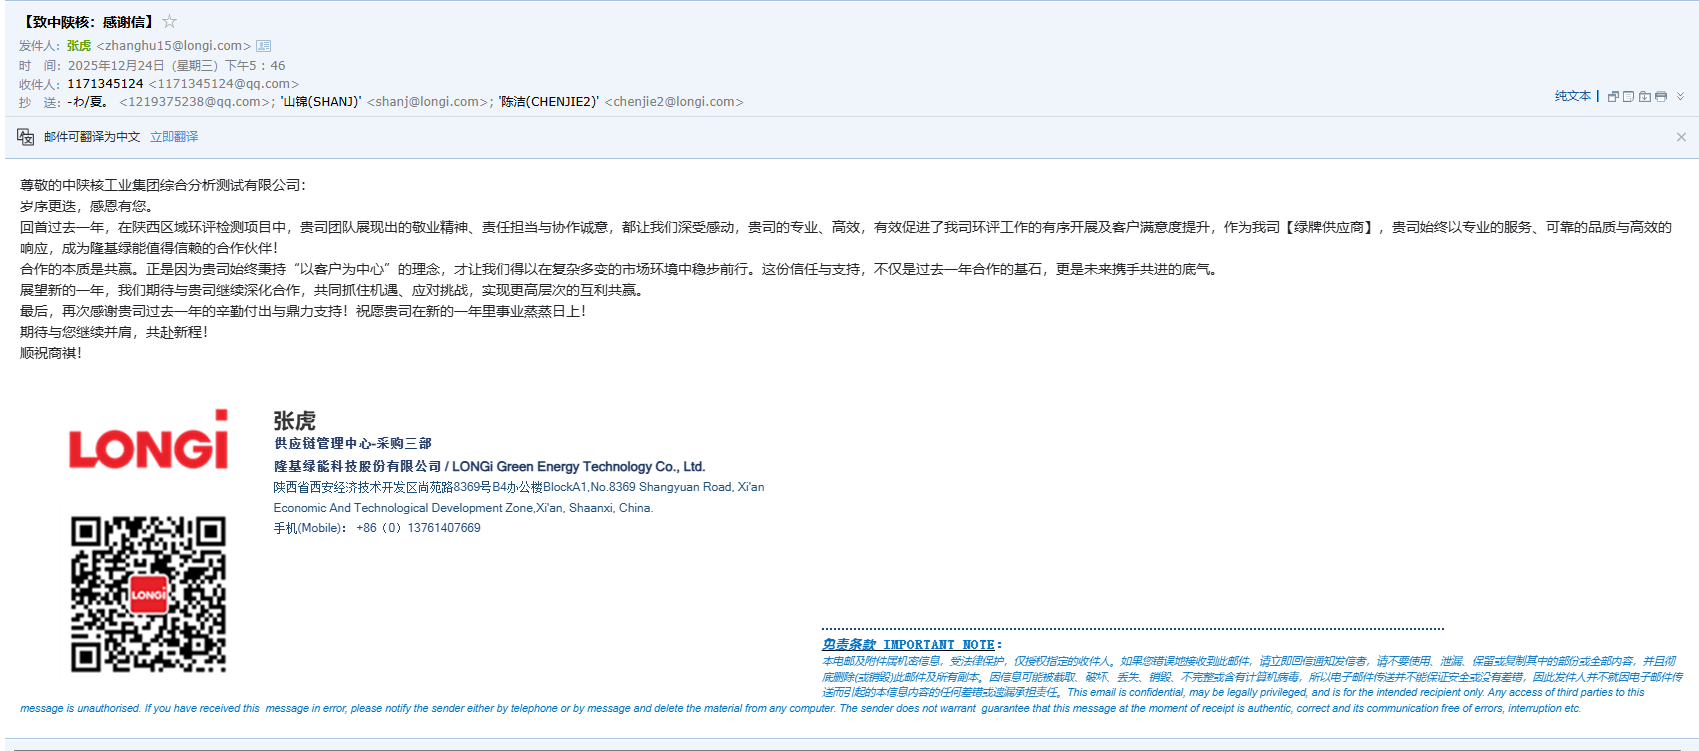Open email in new window icon

pyautogui.click(x=1613, y=96)
